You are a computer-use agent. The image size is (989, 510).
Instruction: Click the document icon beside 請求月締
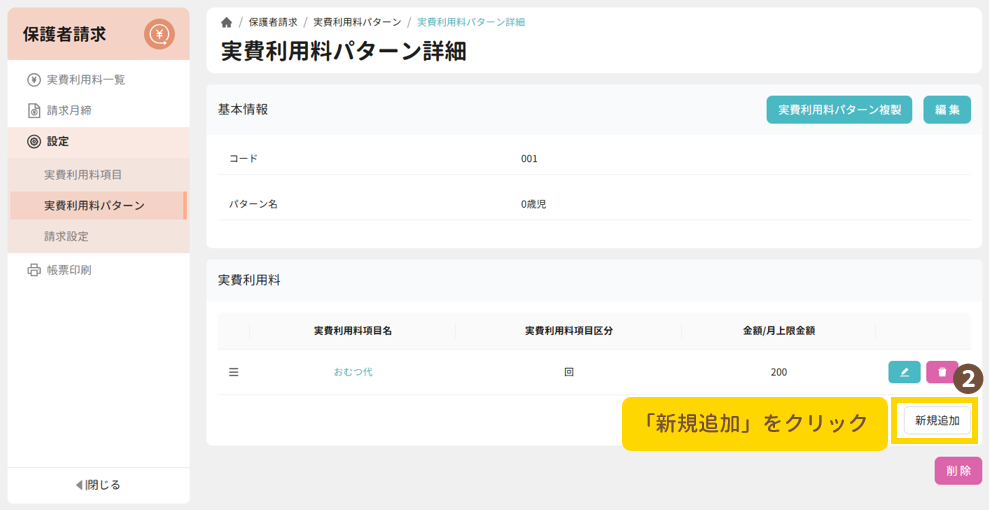click(34, 111)
